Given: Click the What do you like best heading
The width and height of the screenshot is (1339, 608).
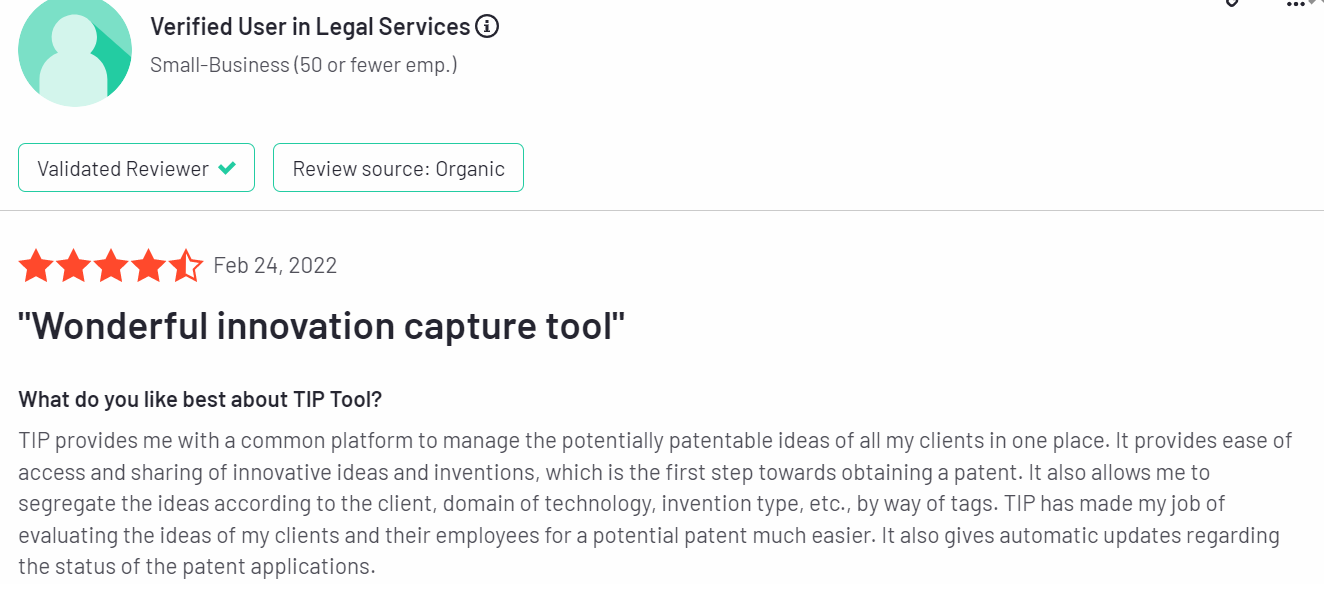Looking at the screenshot, I should 200,399.
